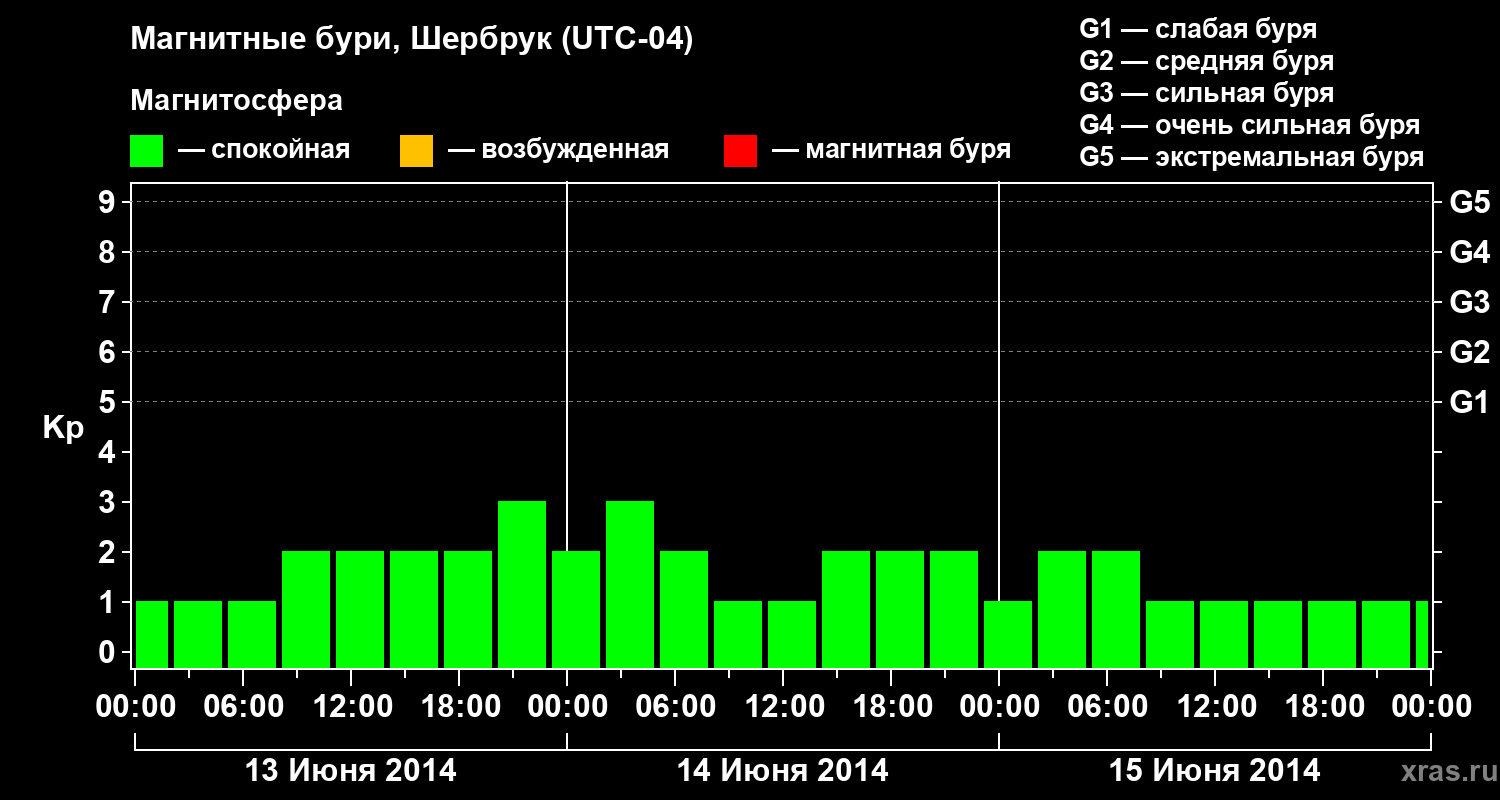Click the G3 tick label beside Kp 7
This screenshot has height=800, width=1500.
1470,302
